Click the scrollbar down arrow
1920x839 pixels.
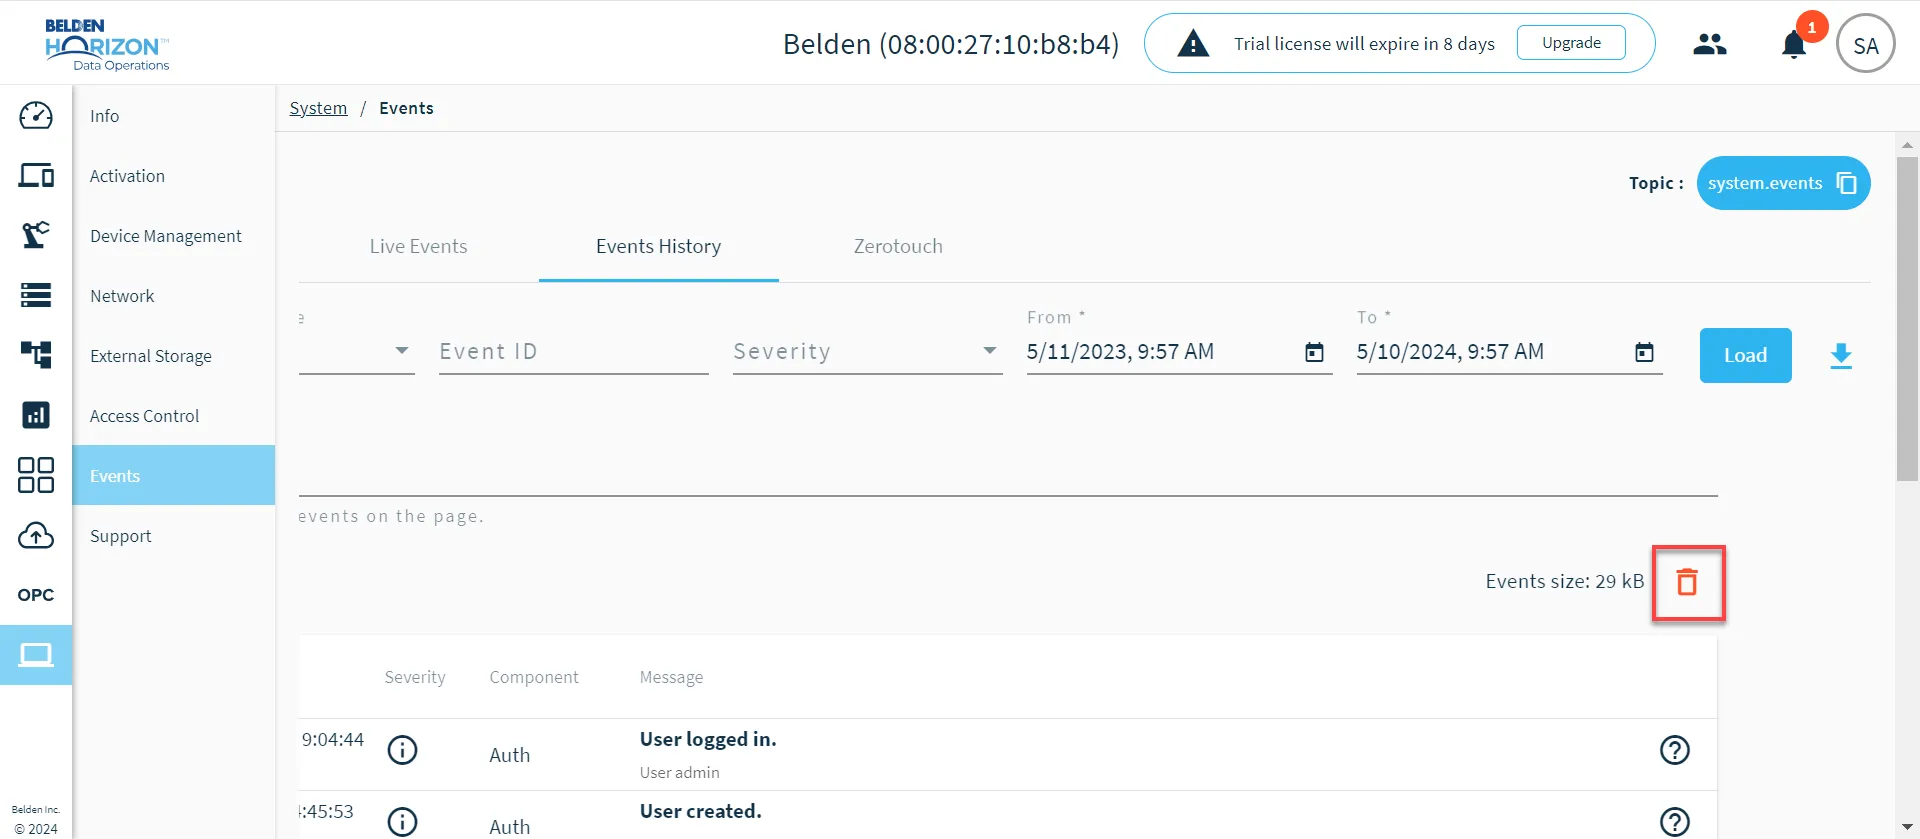(1907, 828)
